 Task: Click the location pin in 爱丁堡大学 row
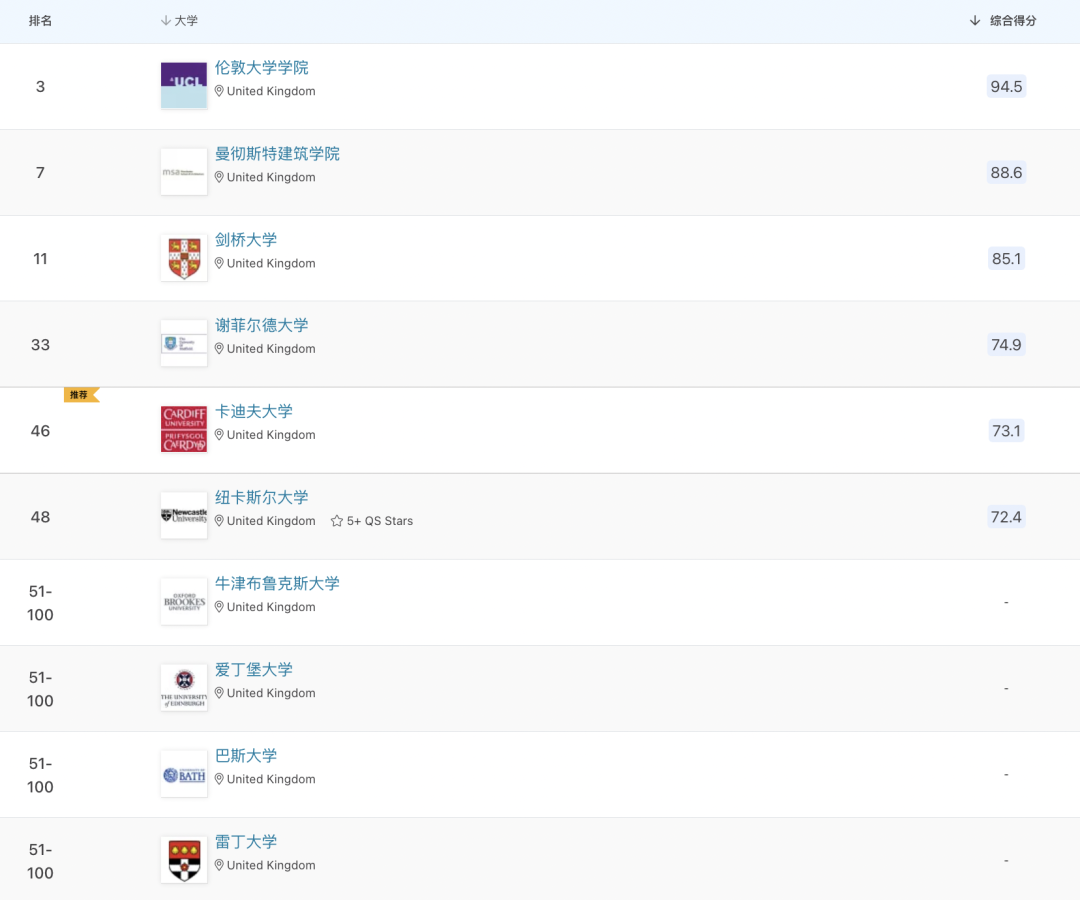tap(219, 693)
